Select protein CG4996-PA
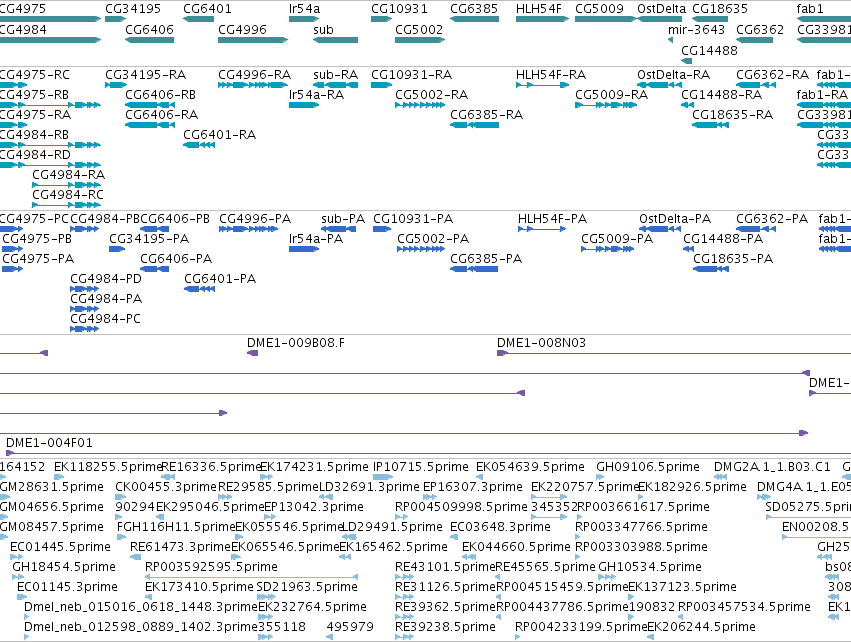851x642 pixels. pos(255,219)
